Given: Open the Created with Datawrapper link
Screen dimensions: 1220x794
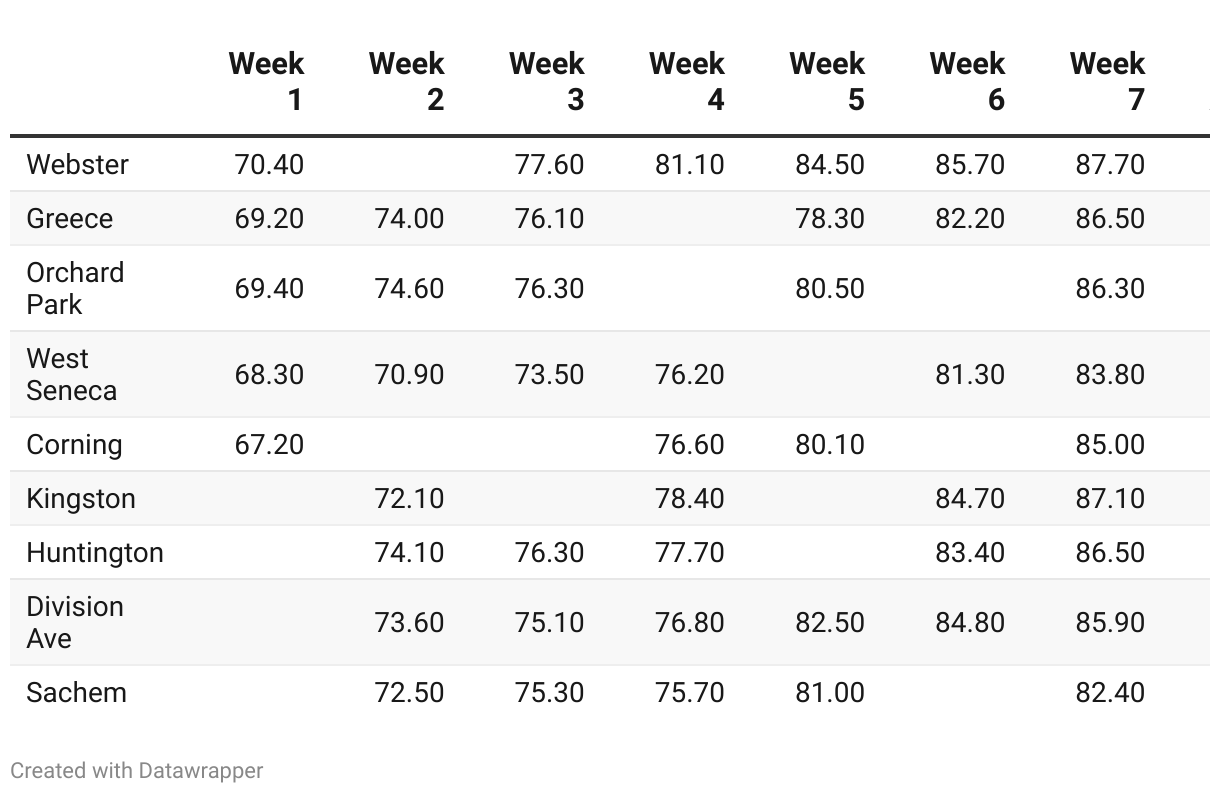Looking at the screenshot, I should [x=137, y=771].
